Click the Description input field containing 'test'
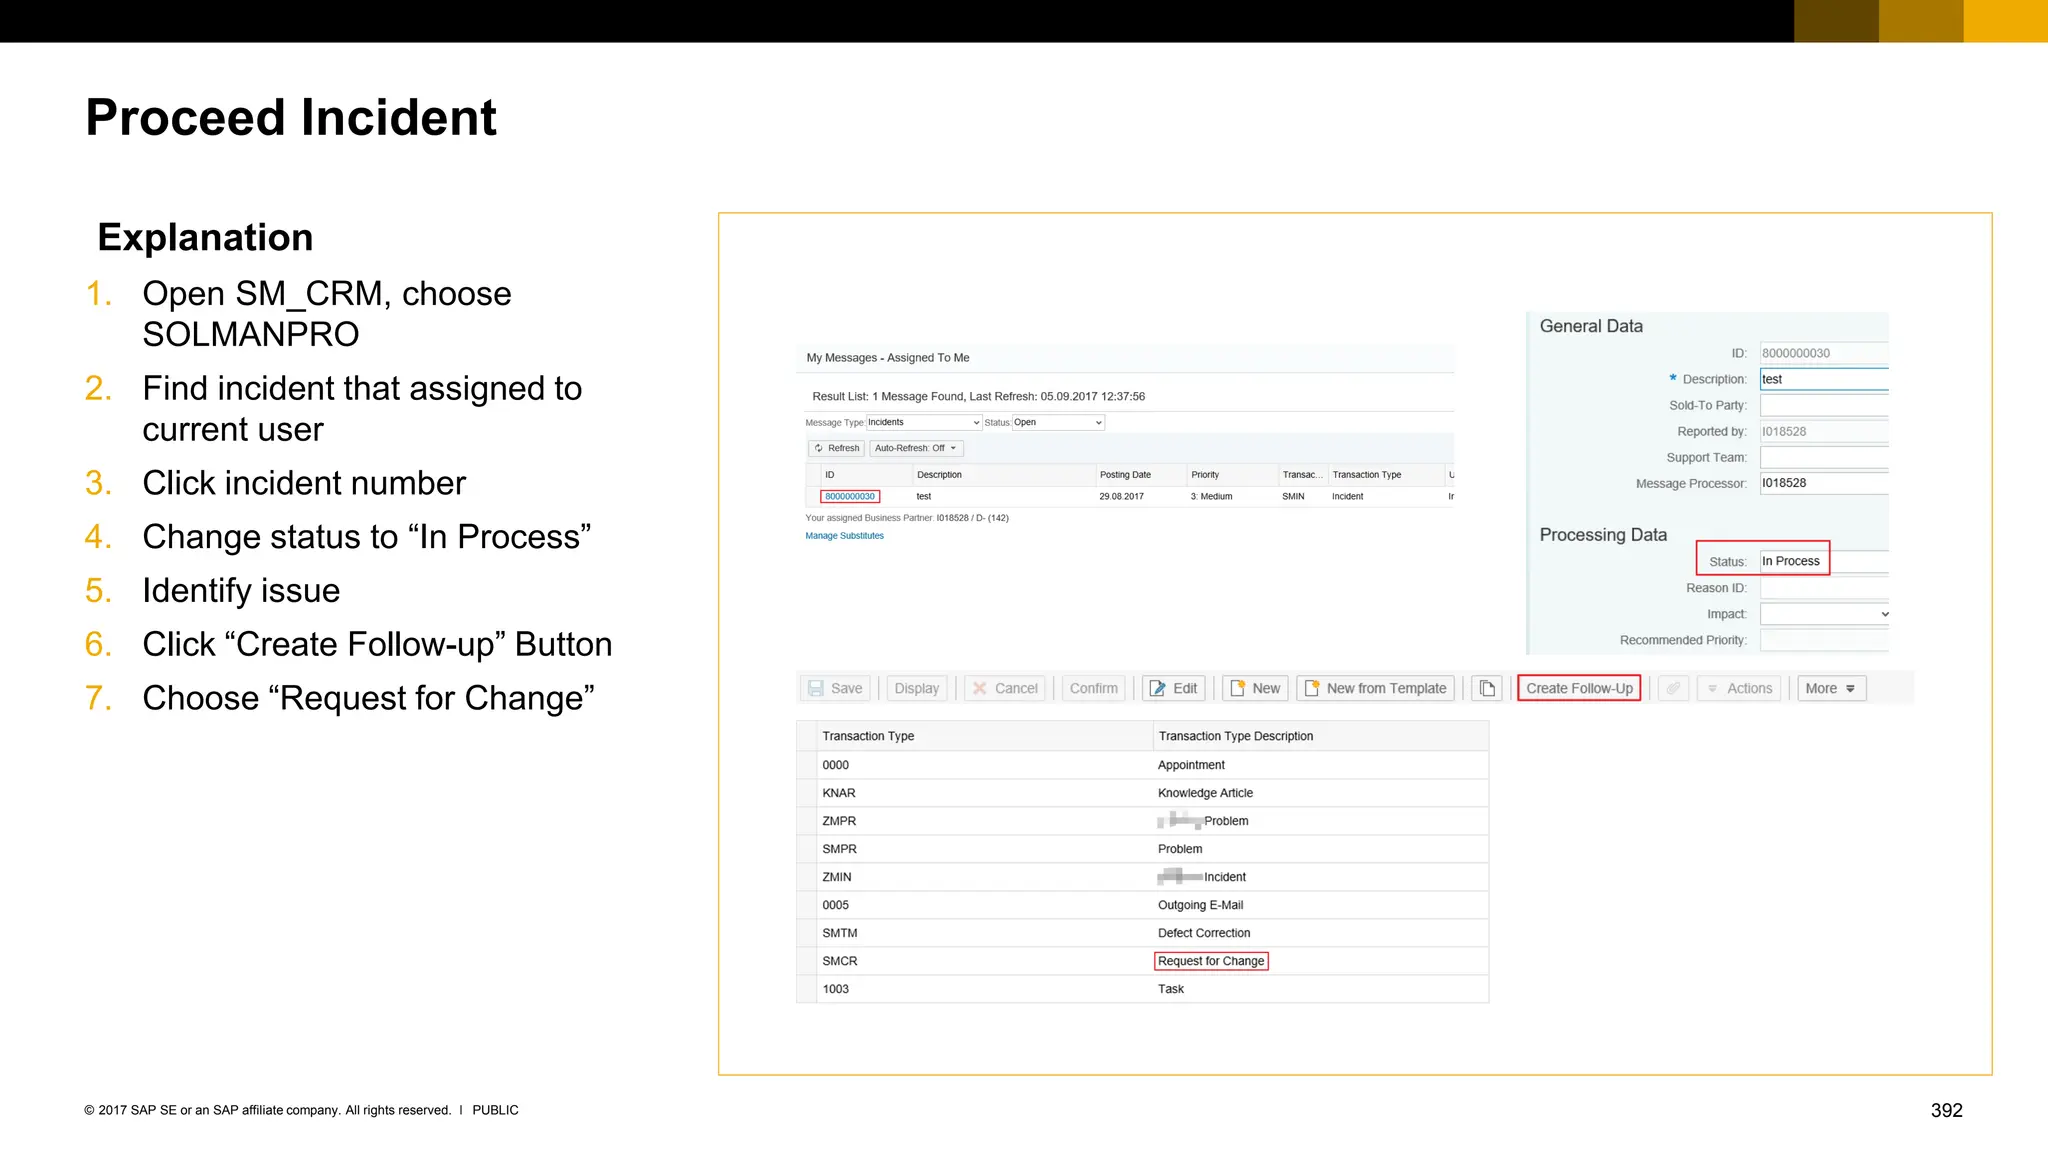Image resolution: width=2048 pixels, height=1152 pixels. [1824, 379]
